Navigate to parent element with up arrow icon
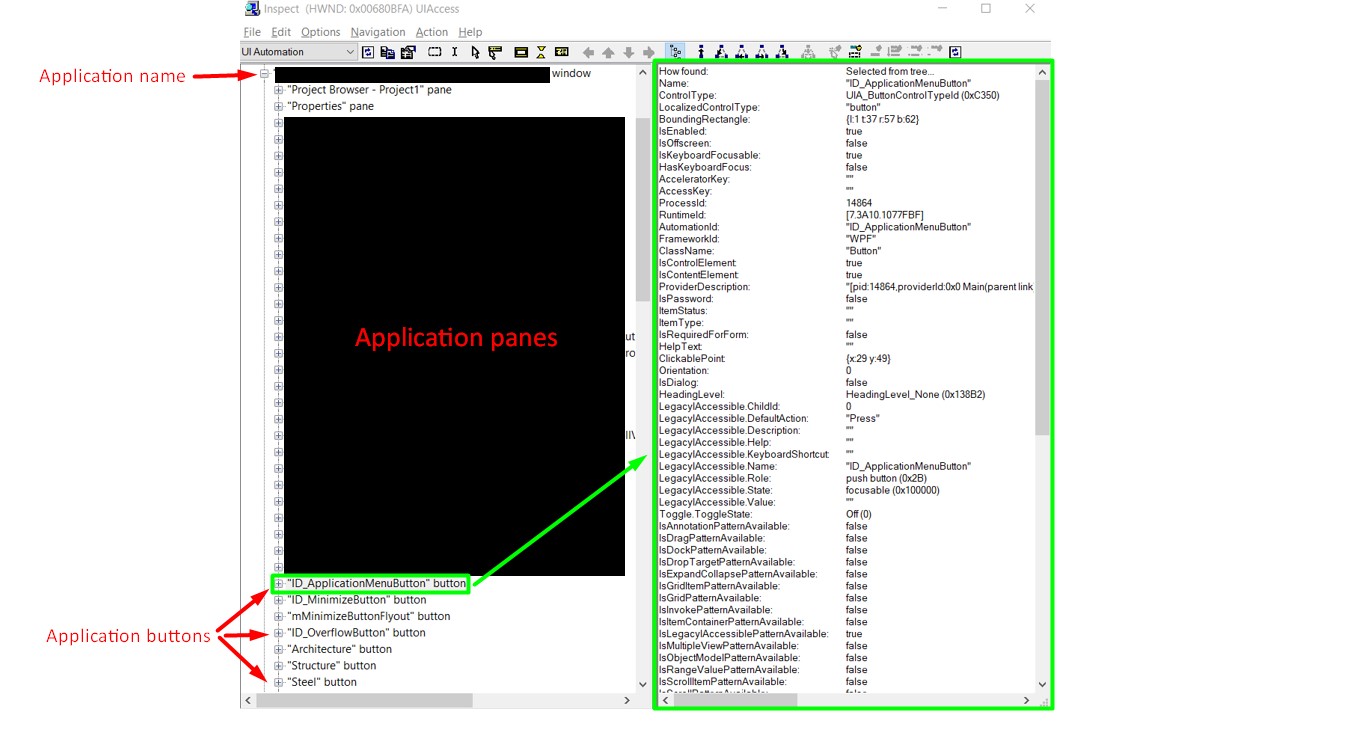This screenshot has height=744, width=1371. (x=608, y=51)
